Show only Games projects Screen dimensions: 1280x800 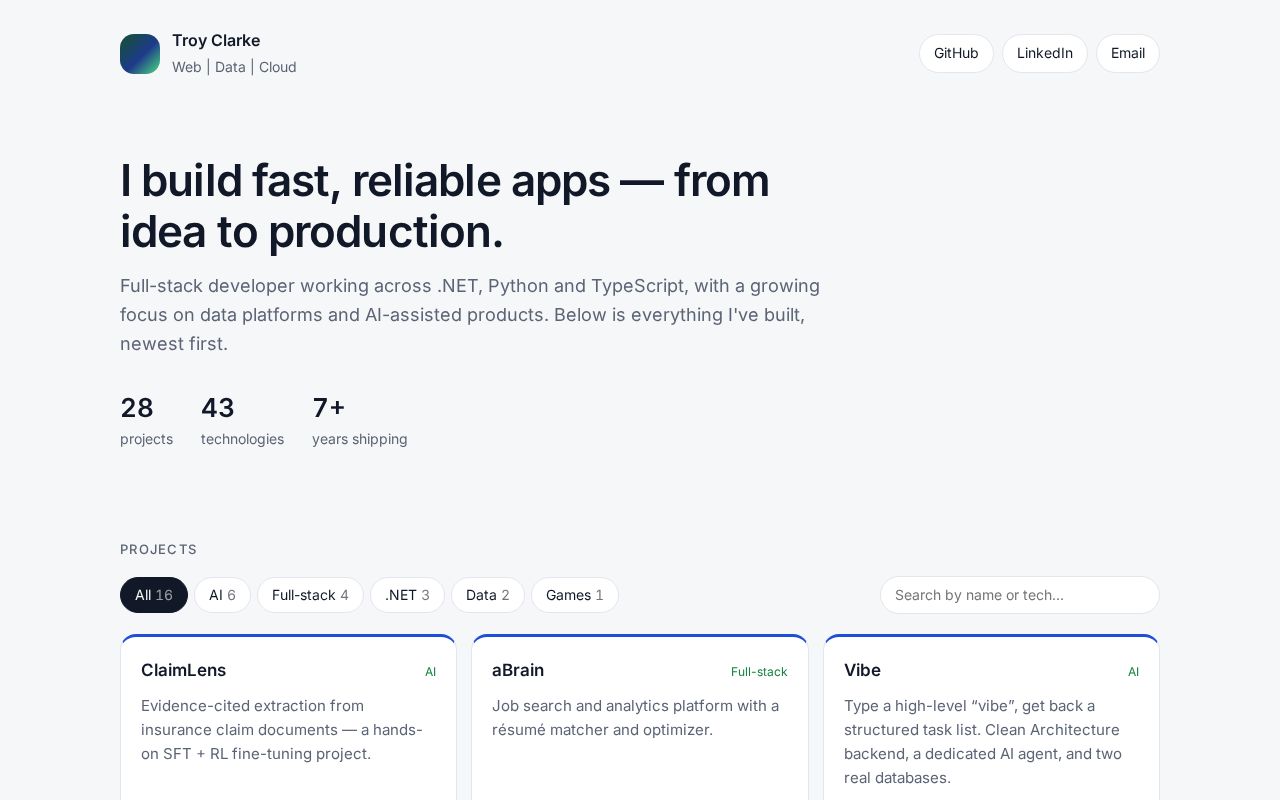coord(575,595)
